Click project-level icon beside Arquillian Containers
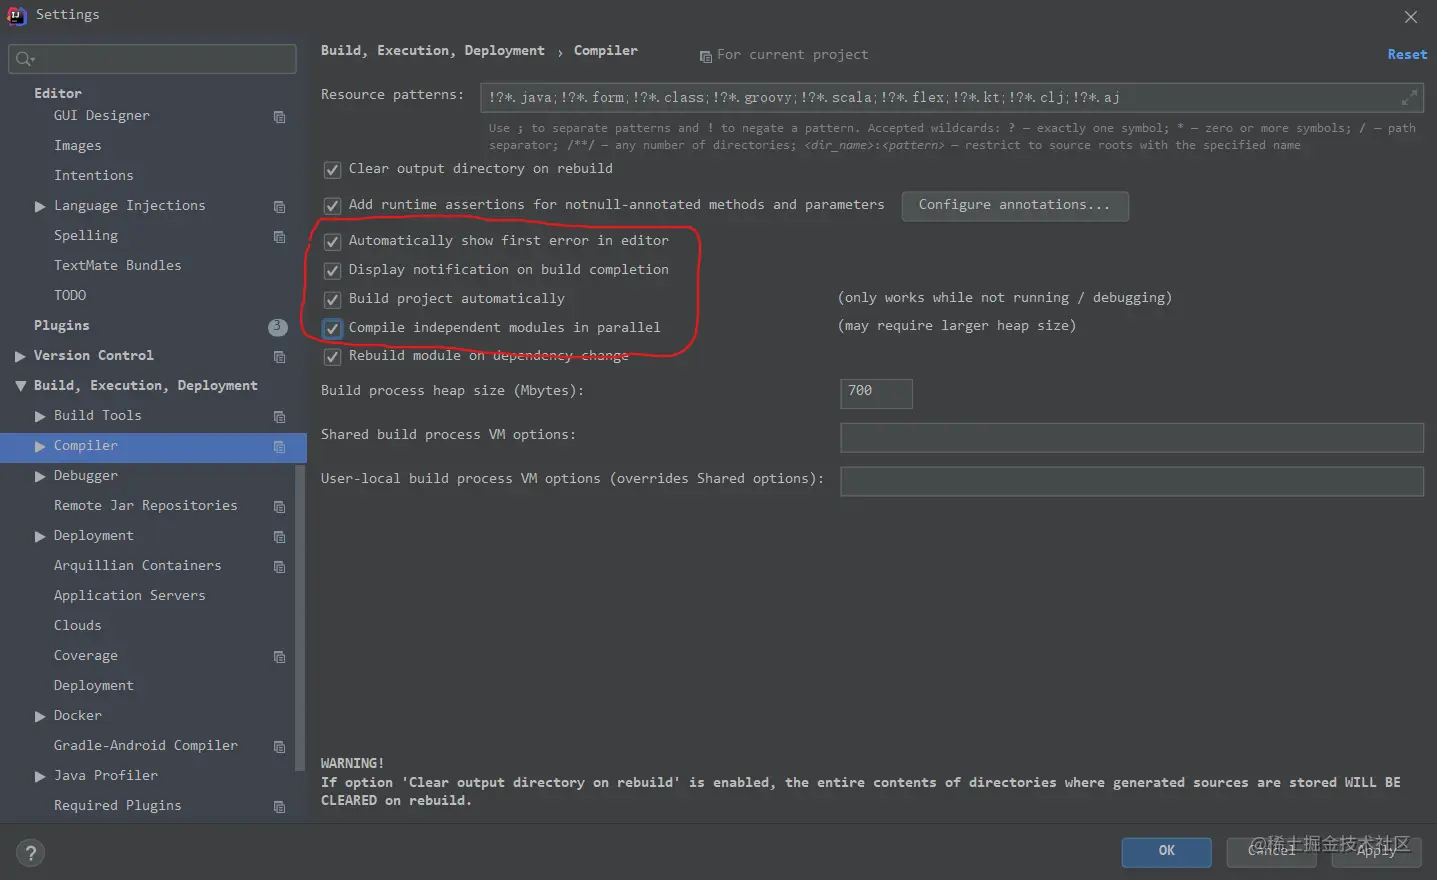This screenshot has height=880, width=1437. (x=279, y=567)
